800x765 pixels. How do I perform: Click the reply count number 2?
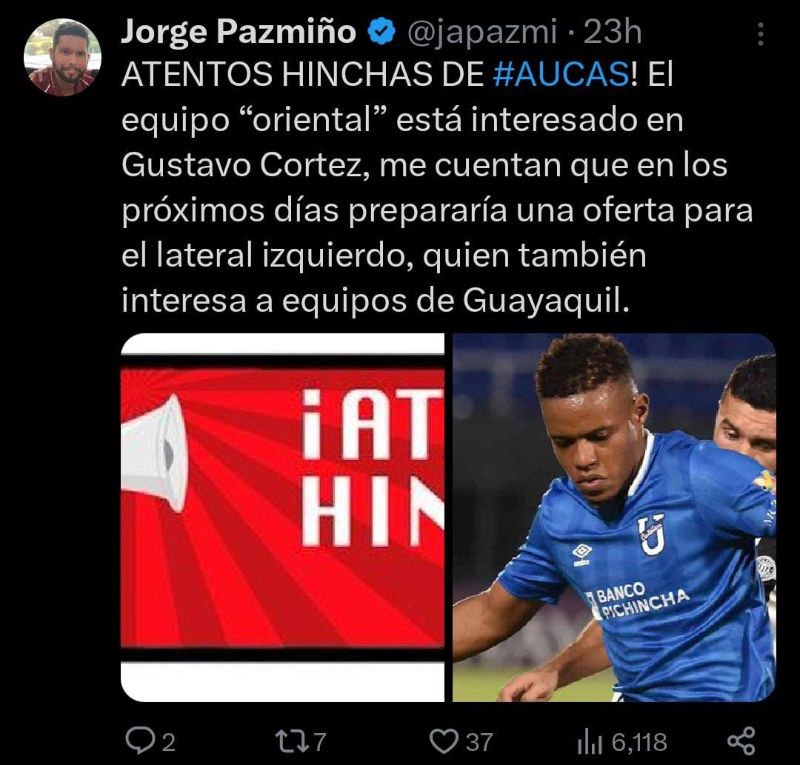(168, 742)
